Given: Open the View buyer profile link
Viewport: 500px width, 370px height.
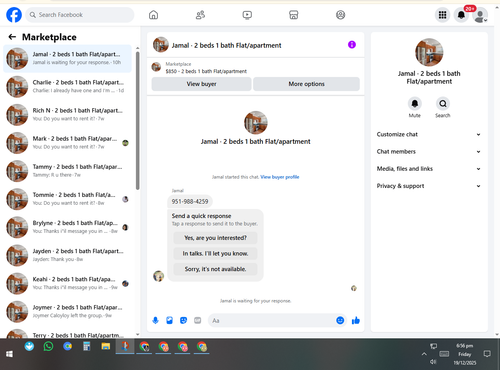Looking at the screenshot, I should [x=280, y=177].
